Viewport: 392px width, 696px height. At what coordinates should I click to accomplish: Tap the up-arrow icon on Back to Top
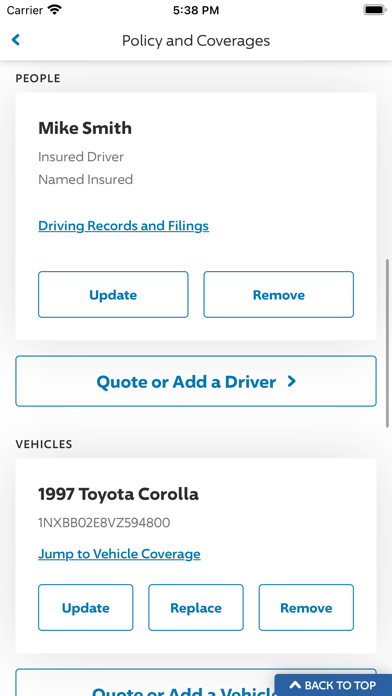(x=295, y=685)
